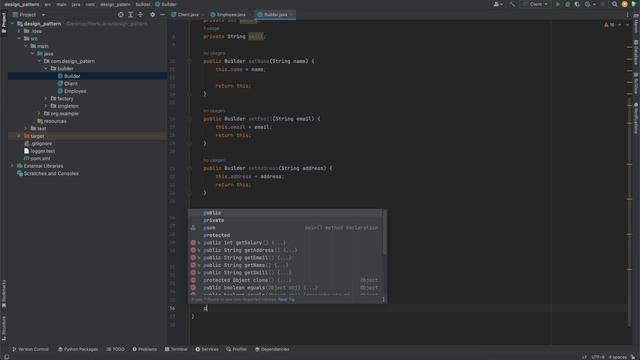Click the Next Tip link in popup

[x=286, y=300]
